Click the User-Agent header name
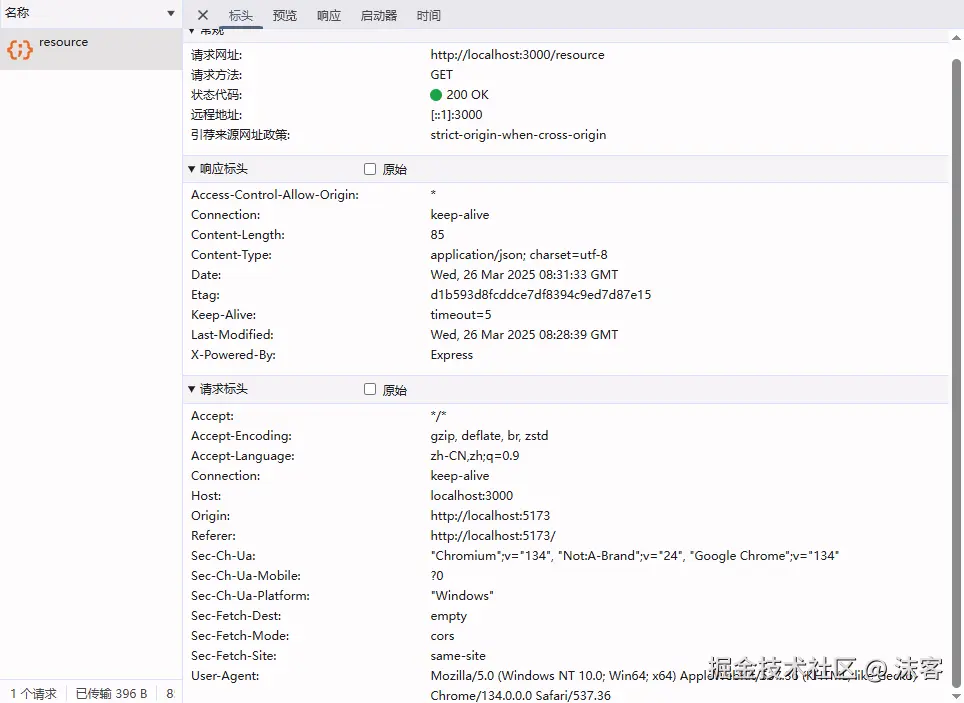Screen dimensions: 964x703 [x=225, y=676]
